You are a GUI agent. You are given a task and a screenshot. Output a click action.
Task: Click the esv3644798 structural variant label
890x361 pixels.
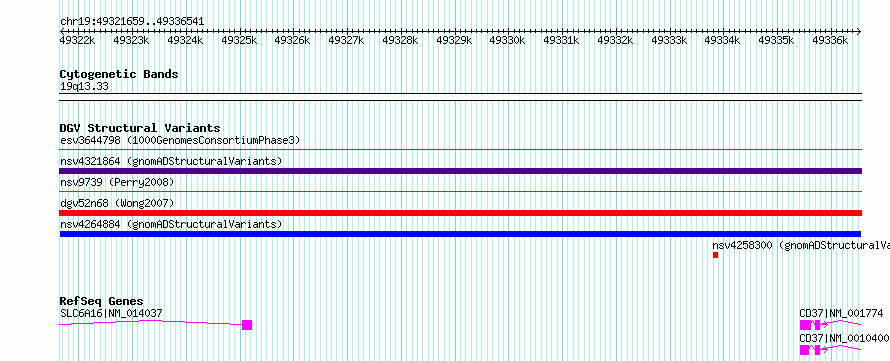tap(180, 140)
